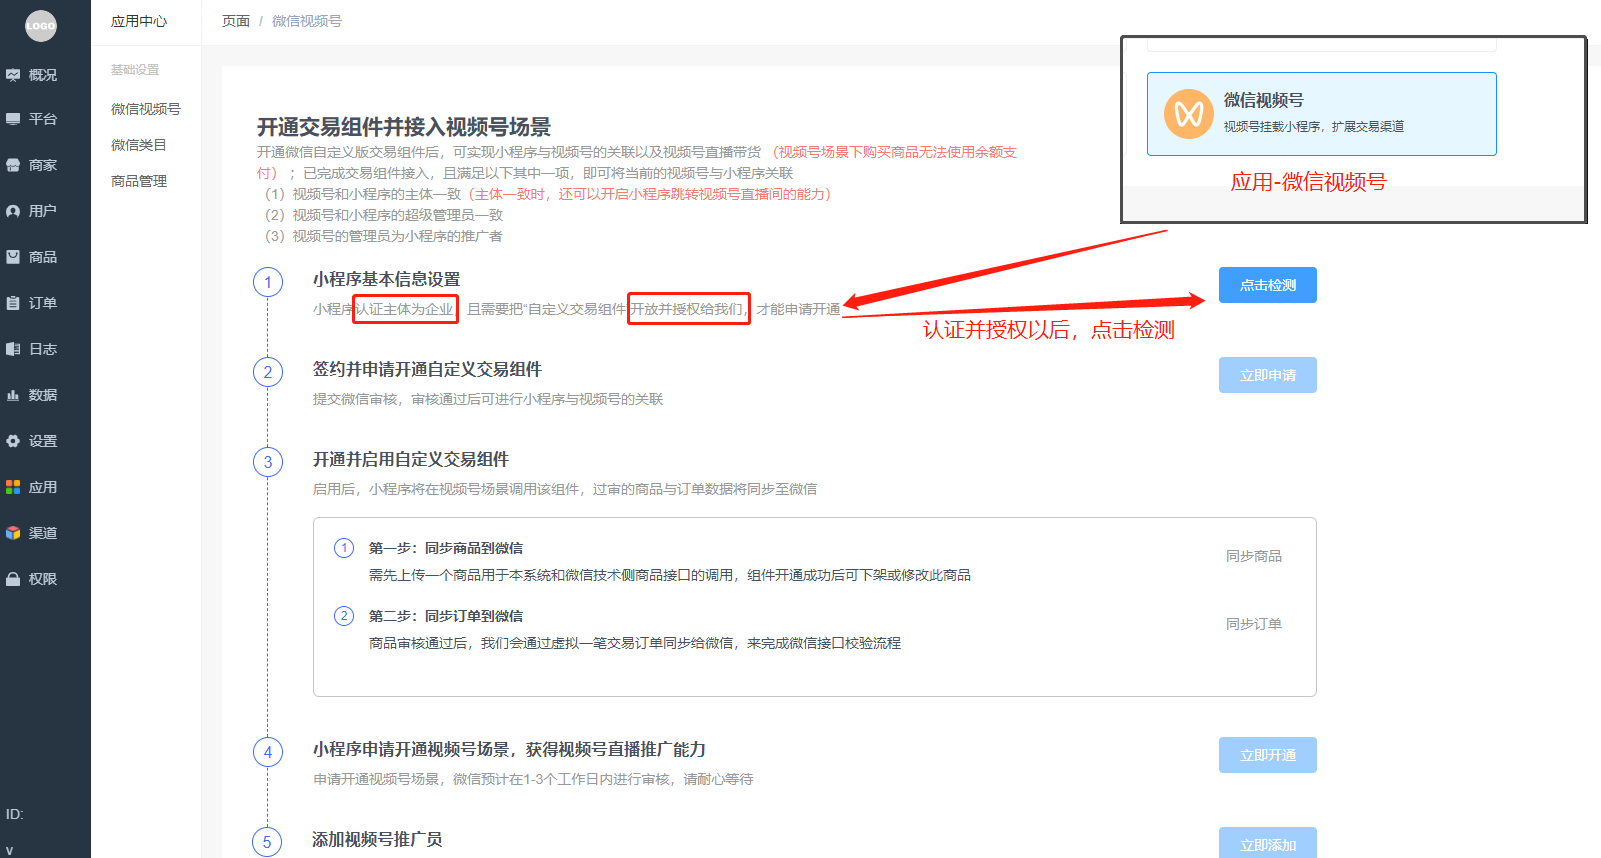Viewport: 1601px width, 858px height.
Task: Click the 概况 overview sidebar icon
Action: point(13,75)
